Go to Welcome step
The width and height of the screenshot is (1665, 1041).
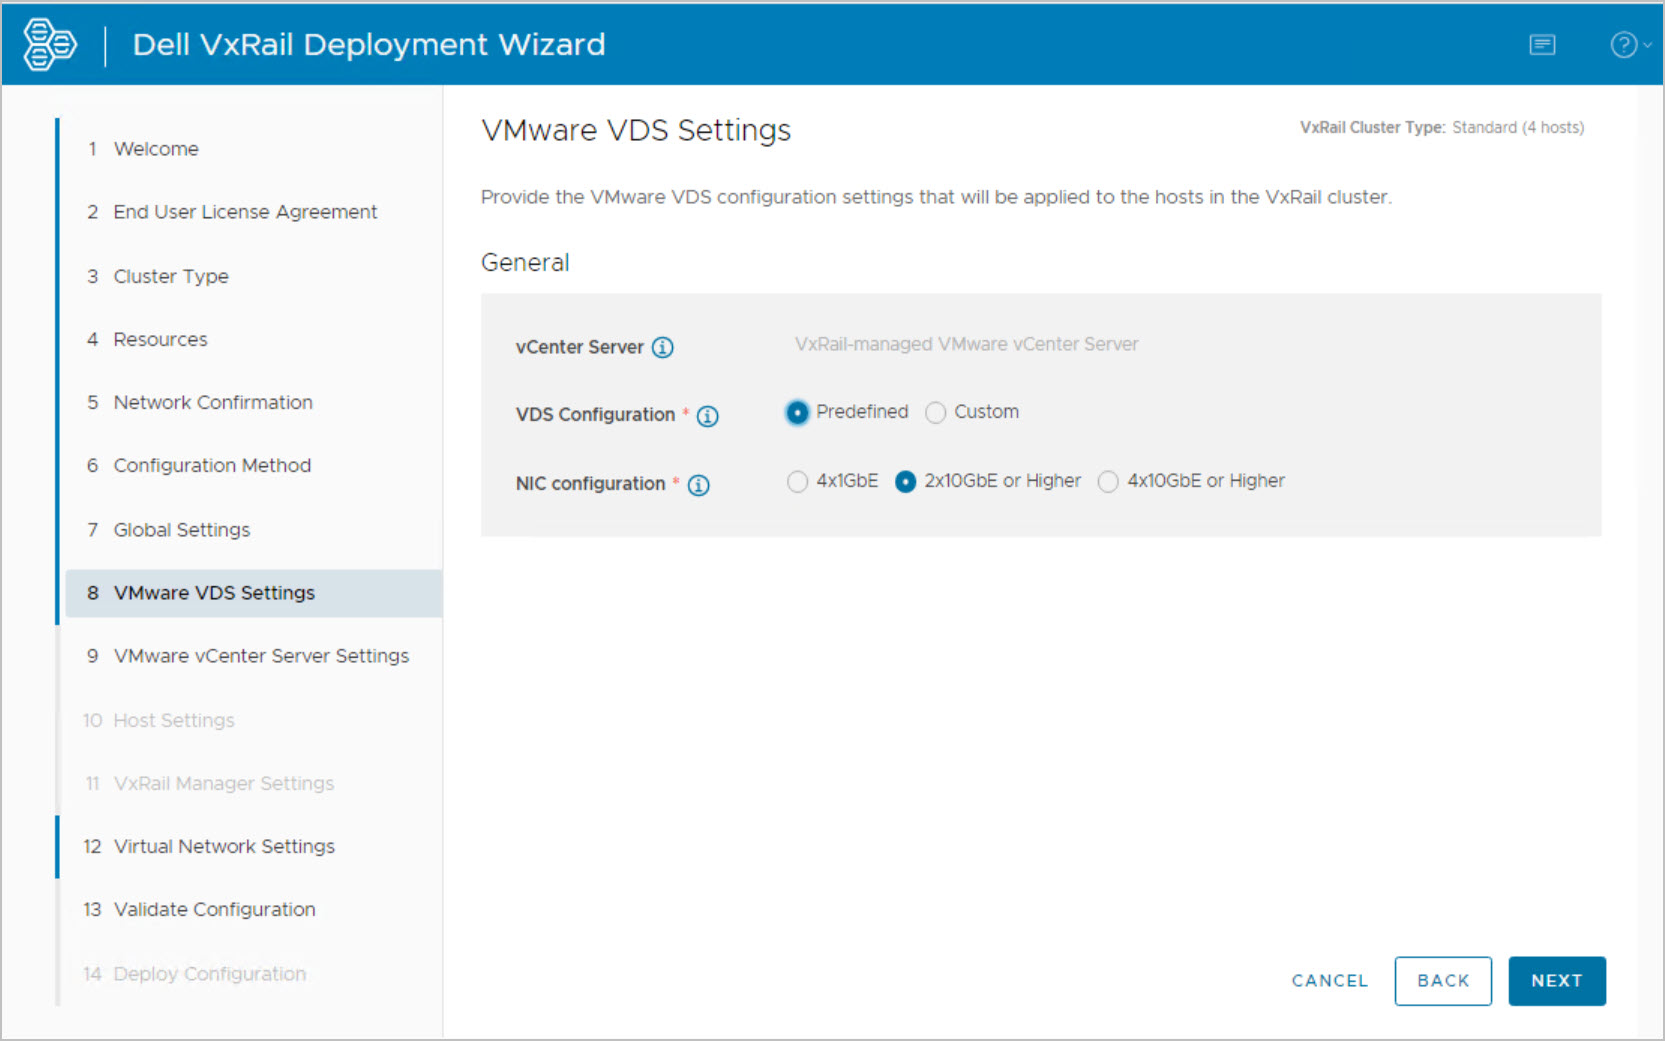coord(156,149)
